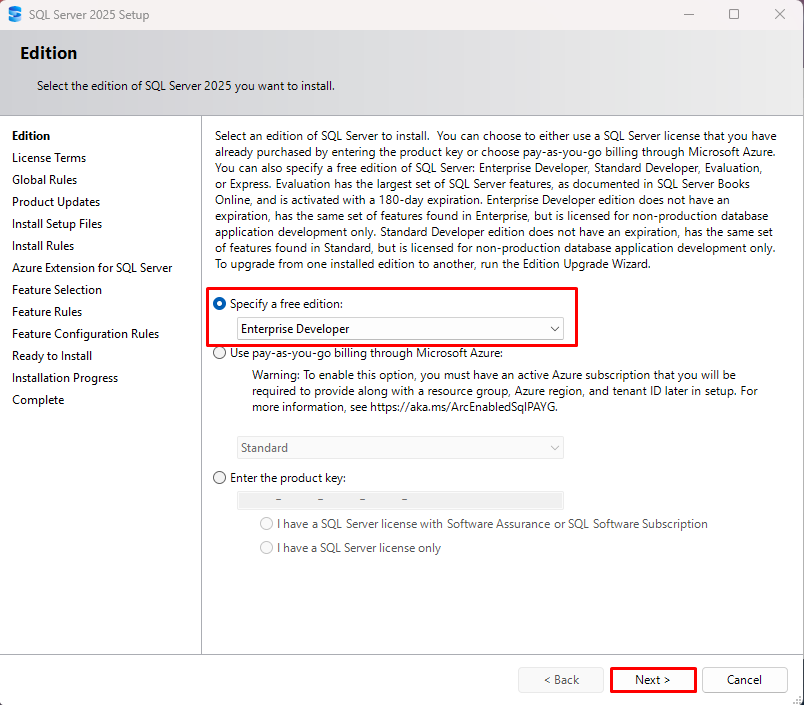
Task: Select the Edition step in sidebar
Action: [x=31, y=136]
